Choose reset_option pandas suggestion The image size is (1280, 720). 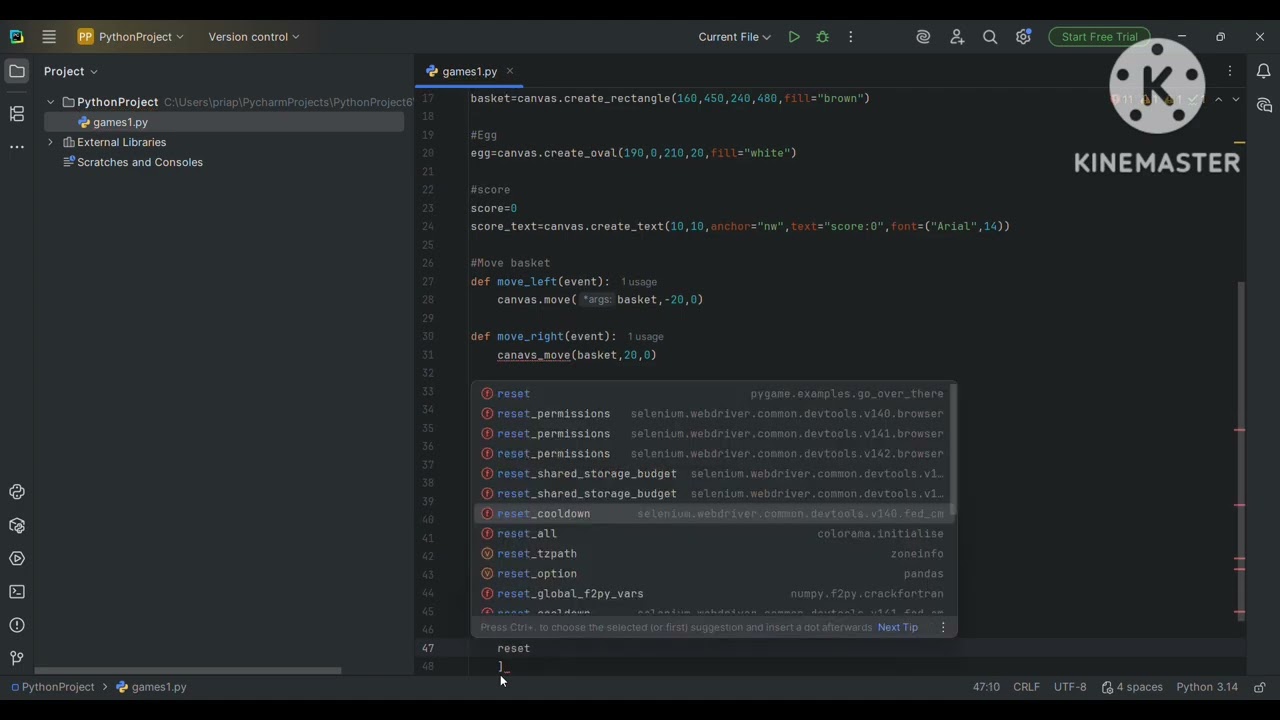[713, 574]
